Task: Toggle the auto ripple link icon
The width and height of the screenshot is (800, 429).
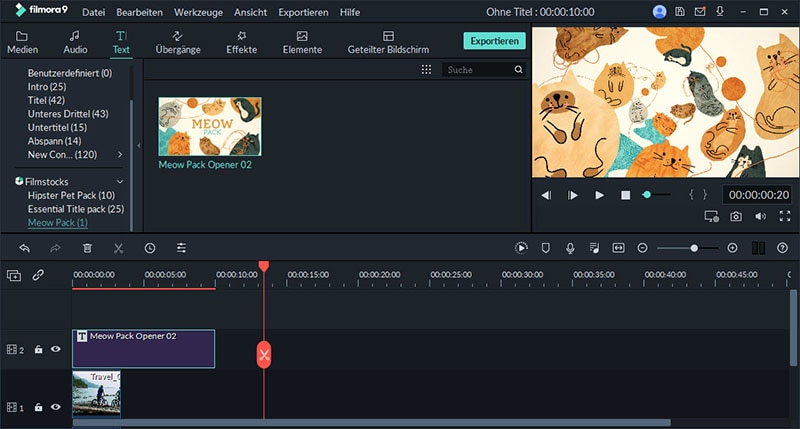Action: click(38, 275)
